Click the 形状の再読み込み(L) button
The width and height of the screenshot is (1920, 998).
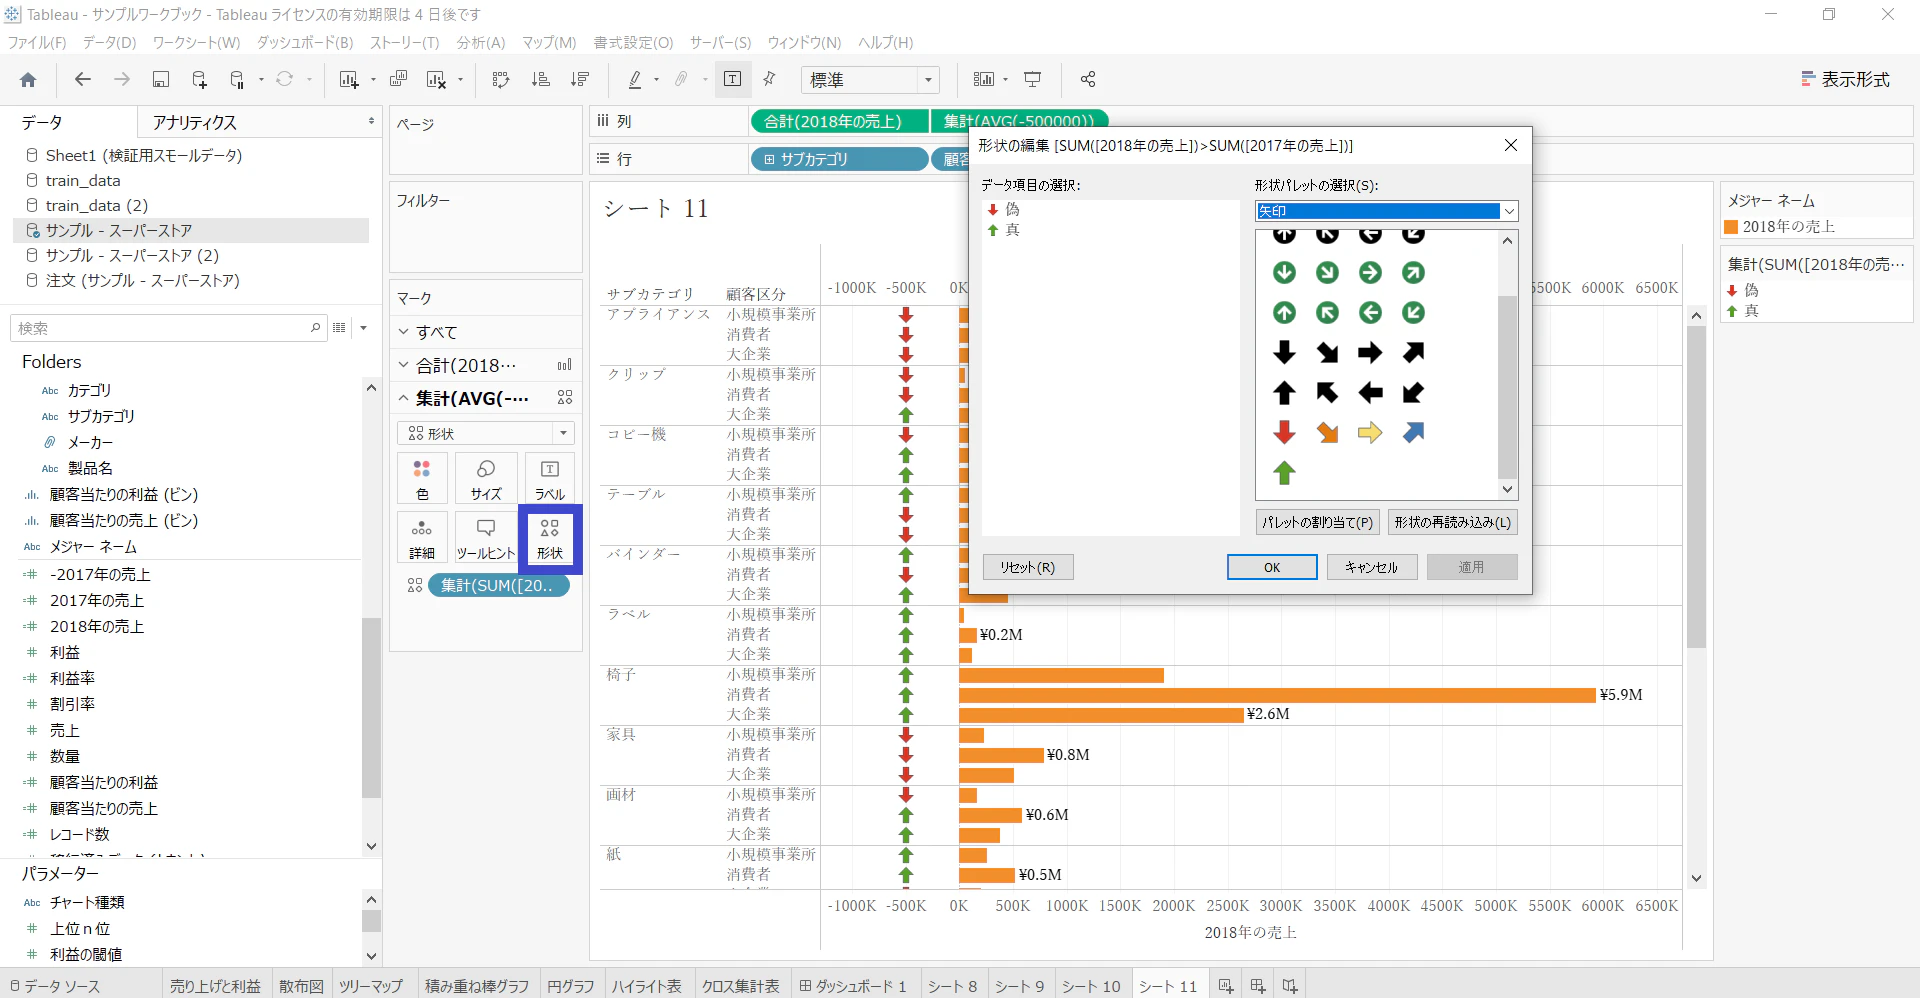(x=1453, y=522)
